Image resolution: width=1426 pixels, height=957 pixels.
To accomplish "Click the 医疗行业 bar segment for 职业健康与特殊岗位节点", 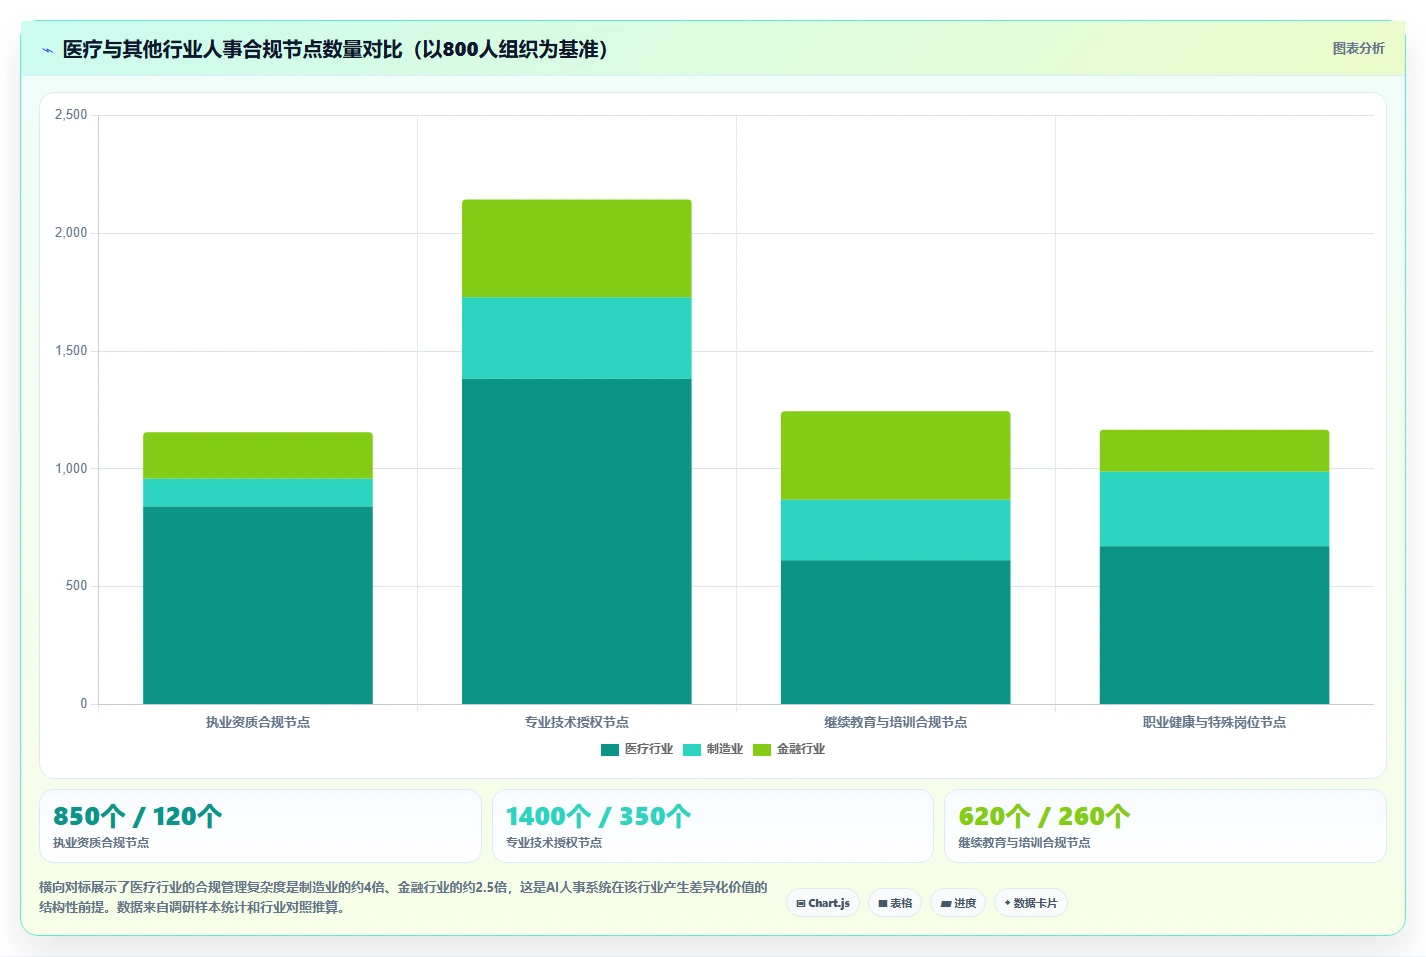I will pos(1215,625).
